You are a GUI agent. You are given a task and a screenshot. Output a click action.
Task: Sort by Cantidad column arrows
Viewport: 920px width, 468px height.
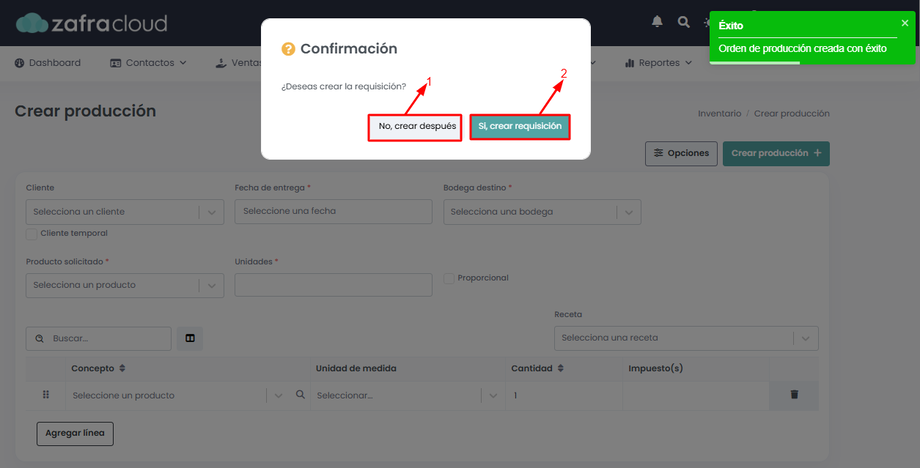coord(560,368)
